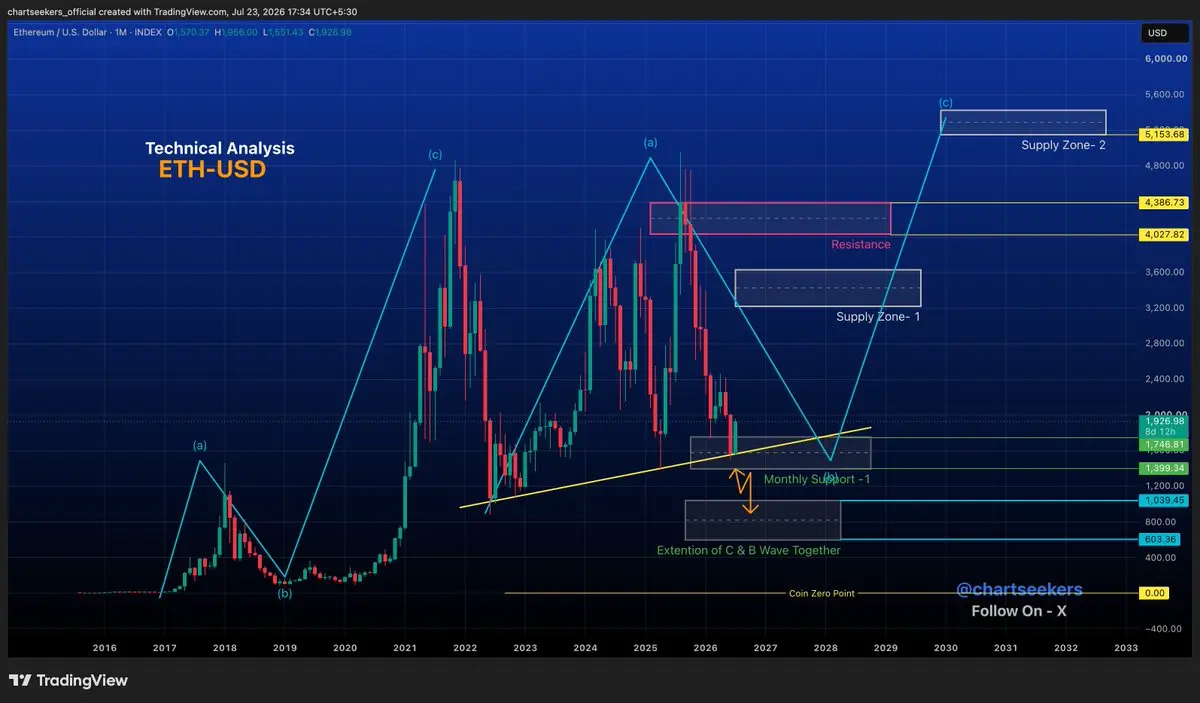Click the 2021 label on the time axis
The height and width of the screenshot is (703, 1200).
pyautogui.click(x=405, y=648)
